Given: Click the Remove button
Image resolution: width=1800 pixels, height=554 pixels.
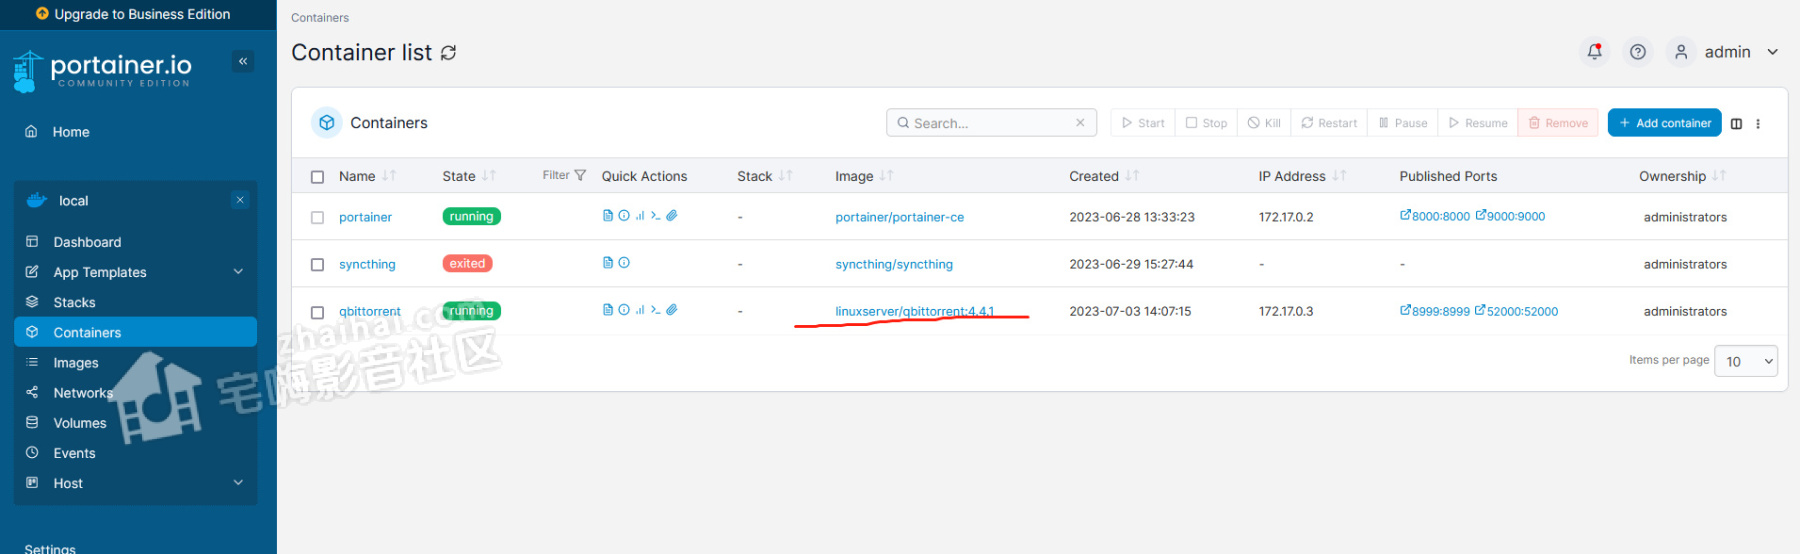Looking at the screenshot, I should (x=1558, y=123).
